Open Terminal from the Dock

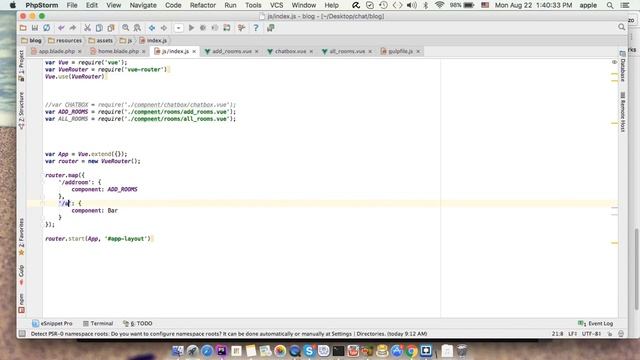coord(338,351)
